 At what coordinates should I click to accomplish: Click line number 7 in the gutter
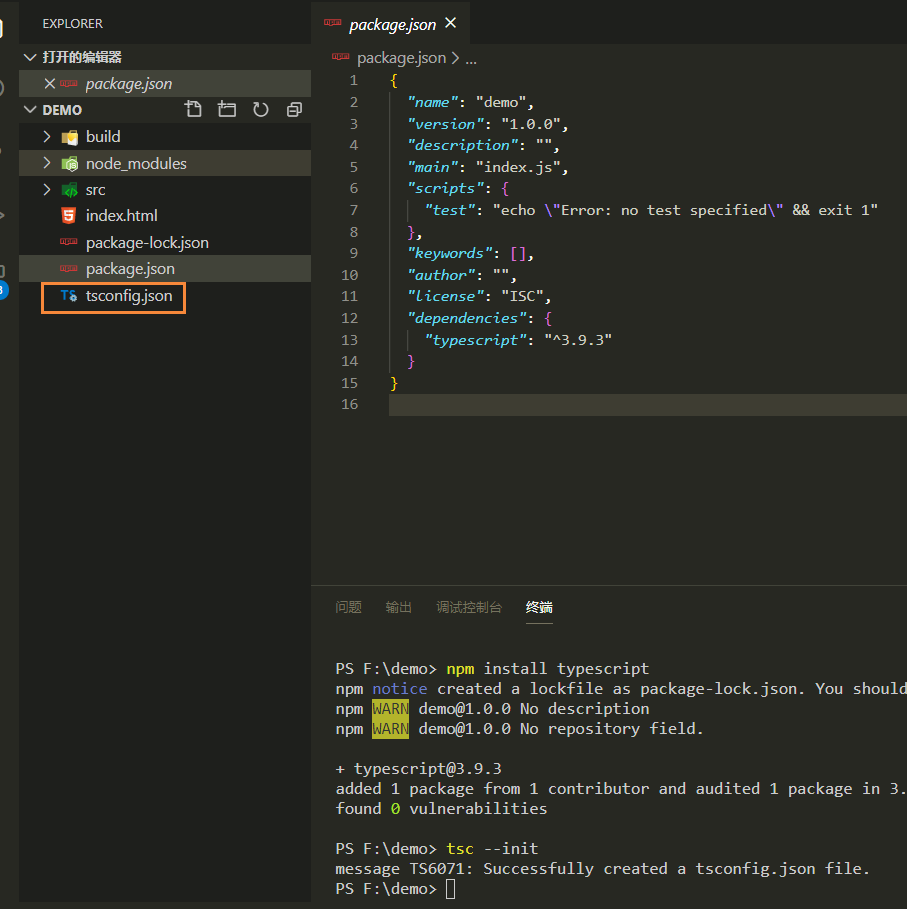354,210
